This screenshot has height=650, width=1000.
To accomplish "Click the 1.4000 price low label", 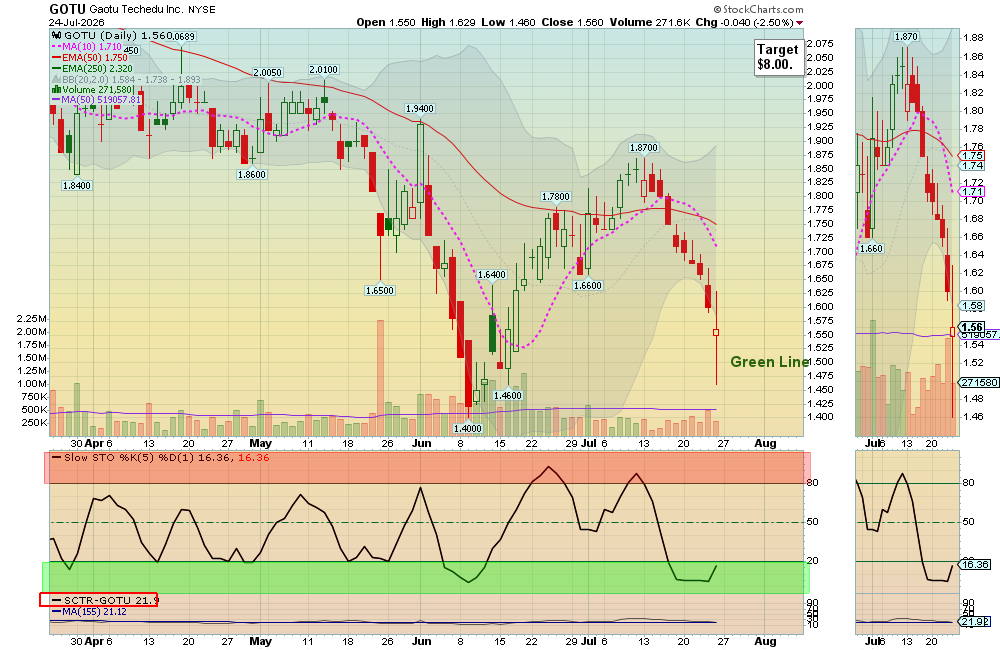I will pyautogui.click(x=467, y=429).
